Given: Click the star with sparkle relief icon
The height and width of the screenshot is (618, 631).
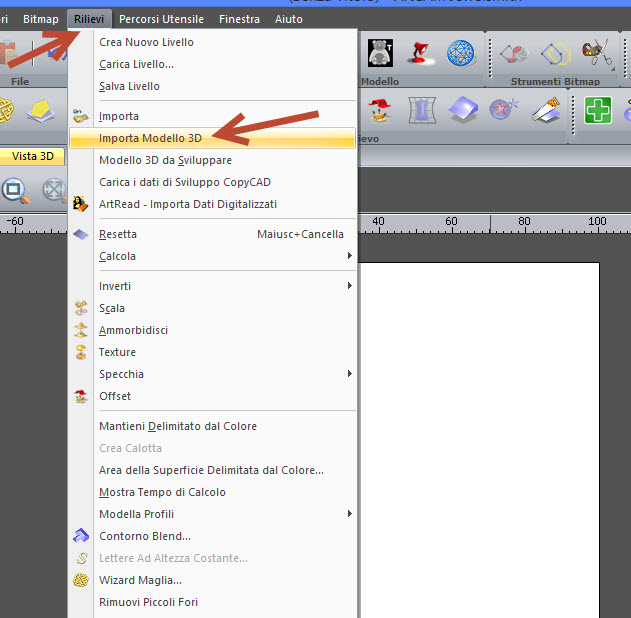Looking at the screenshot, I should (x=504, y=110).
